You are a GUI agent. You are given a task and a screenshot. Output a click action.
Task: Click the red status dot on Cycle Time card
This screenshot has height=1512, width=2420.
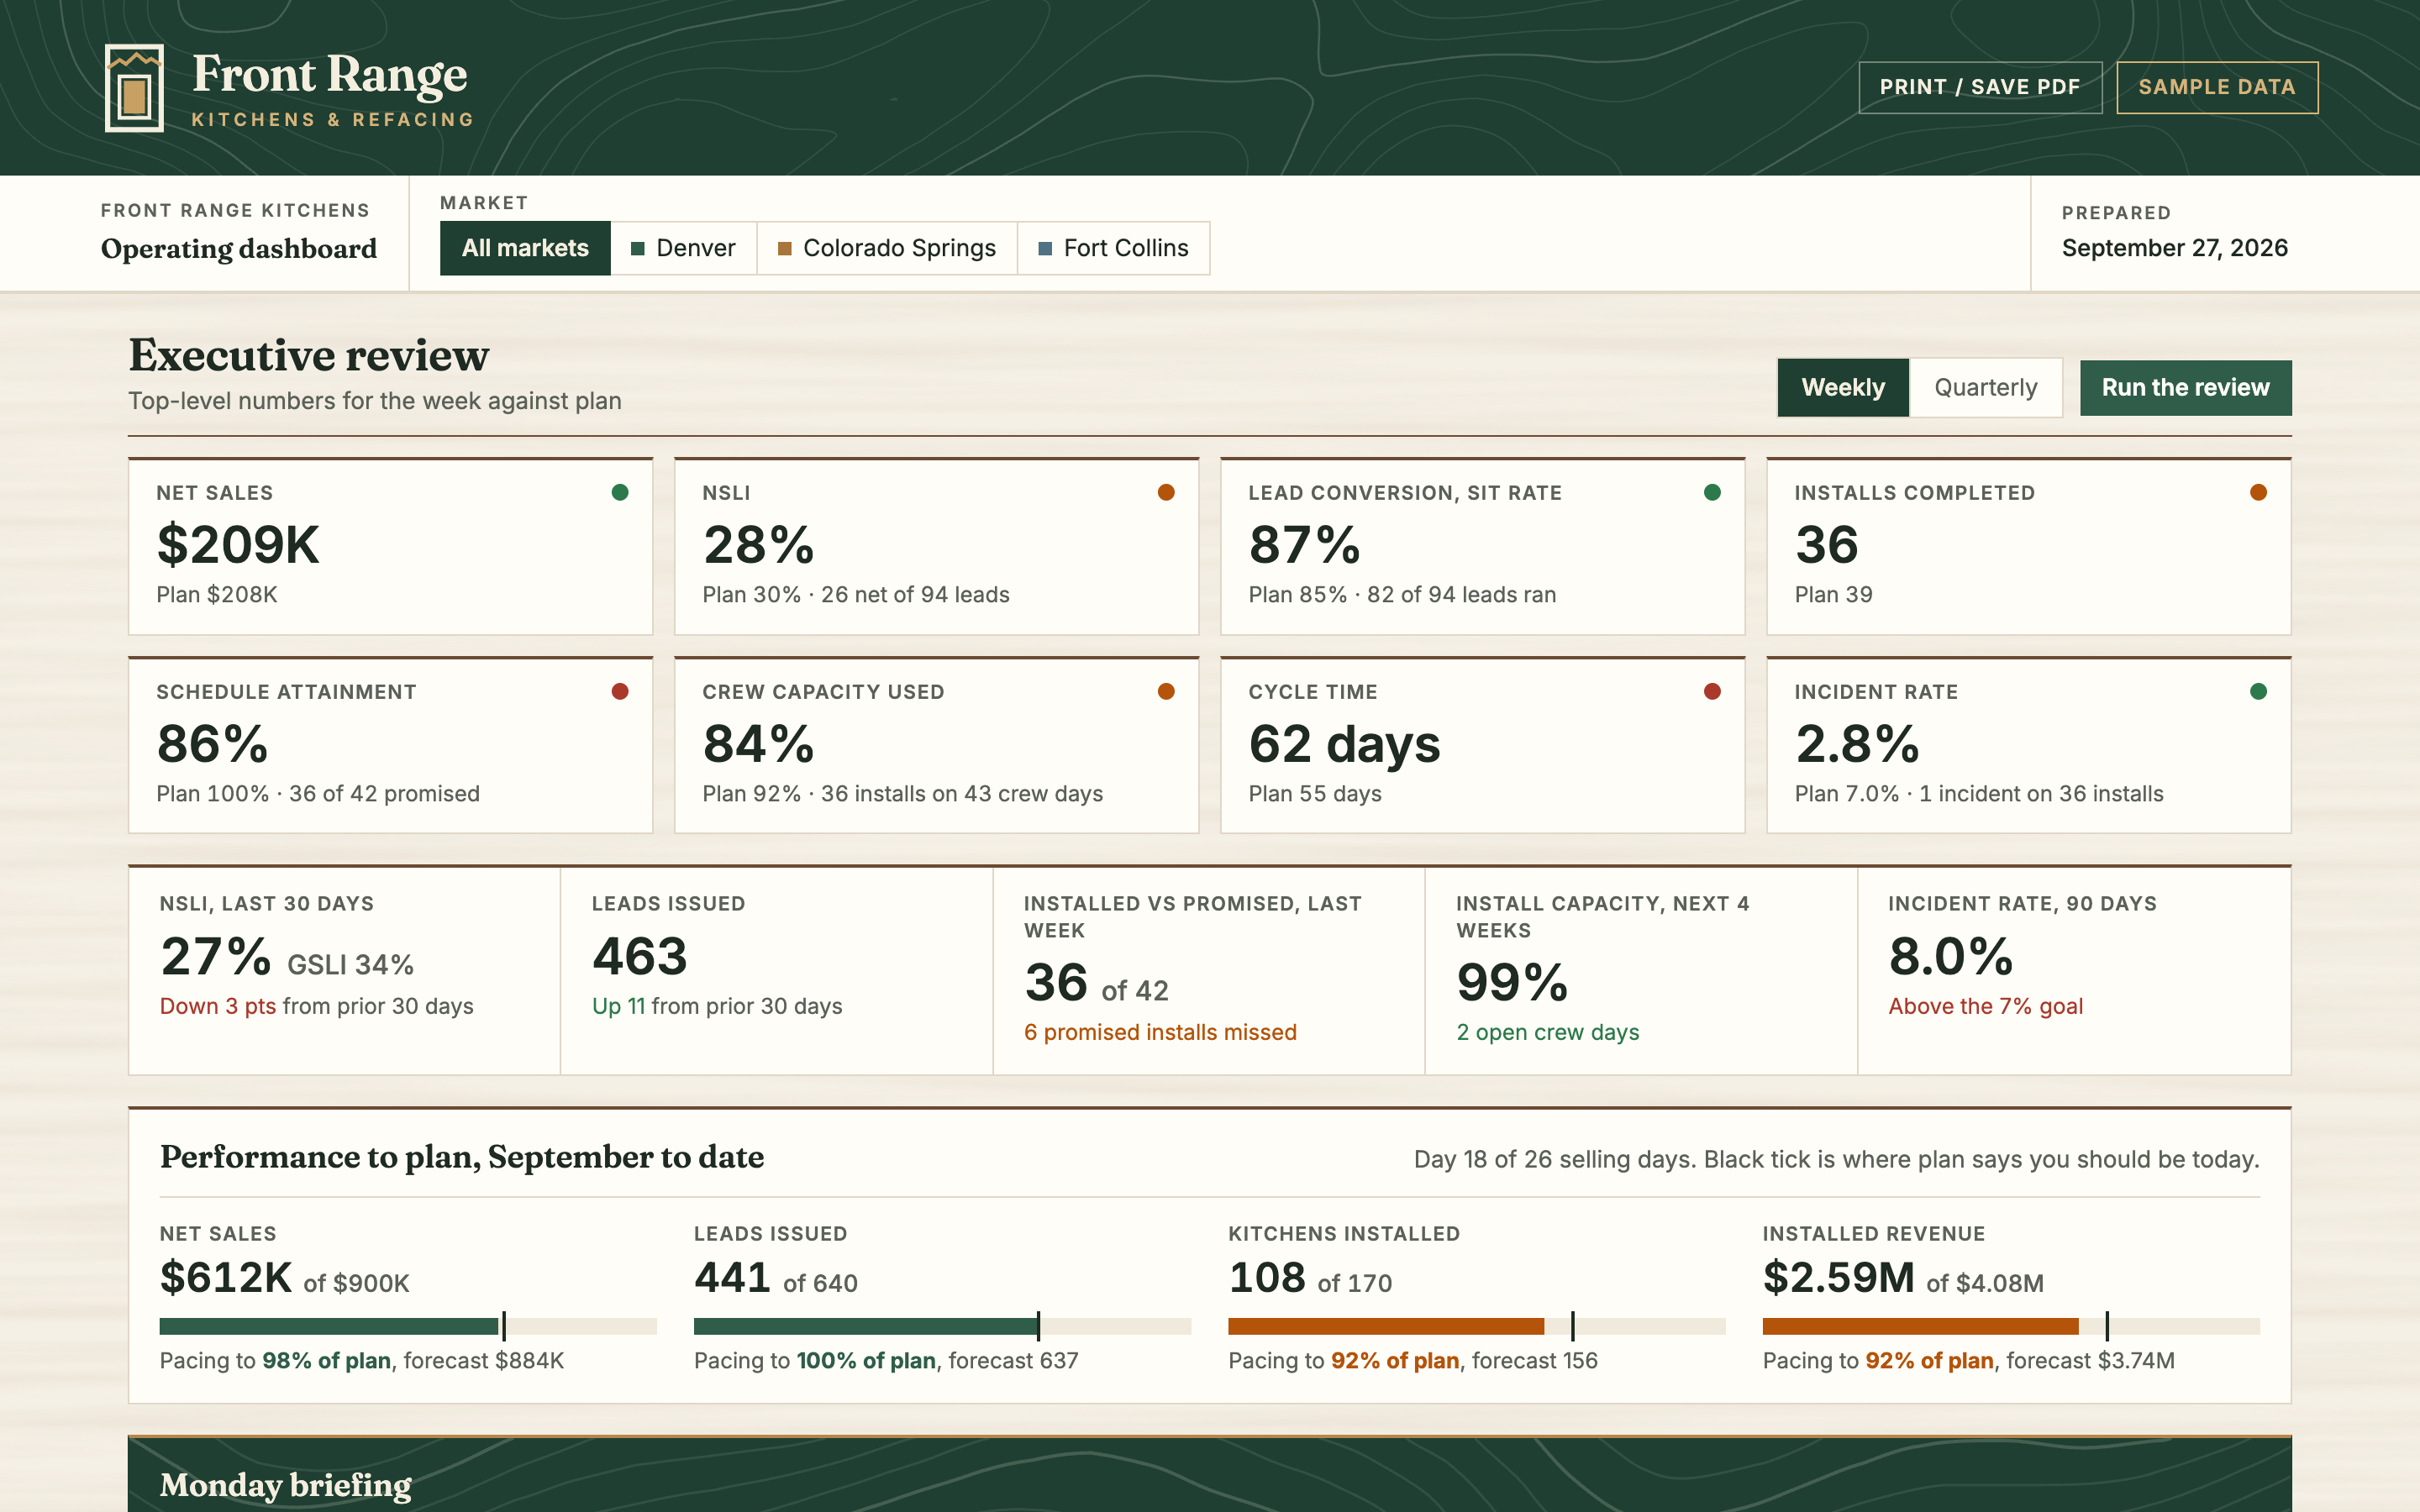point(1712,691)
